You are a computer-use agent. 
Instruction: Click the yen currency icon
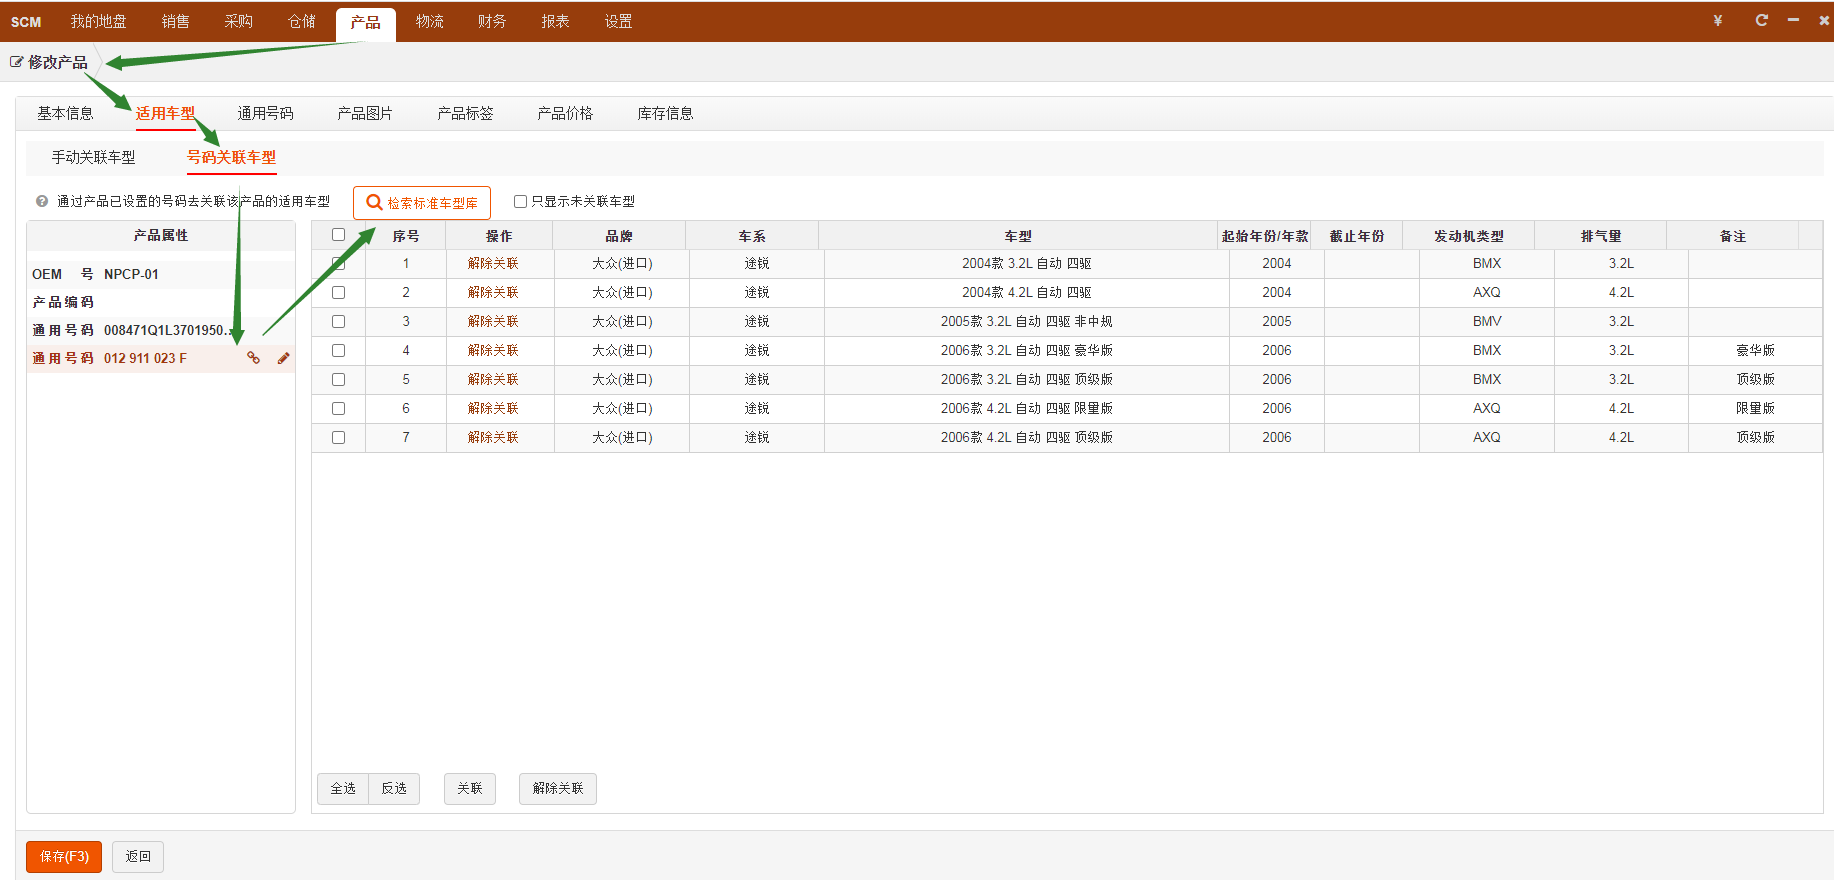1718,21
